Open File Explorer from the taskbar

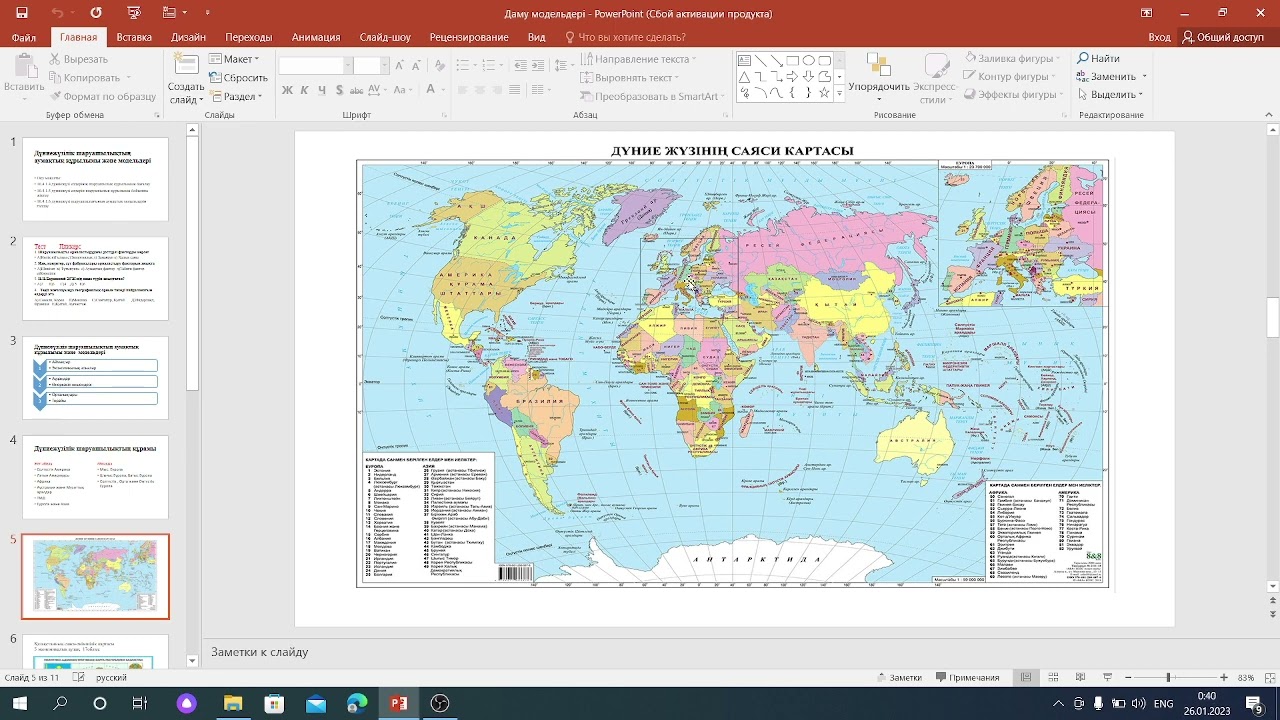coord(232,704)
